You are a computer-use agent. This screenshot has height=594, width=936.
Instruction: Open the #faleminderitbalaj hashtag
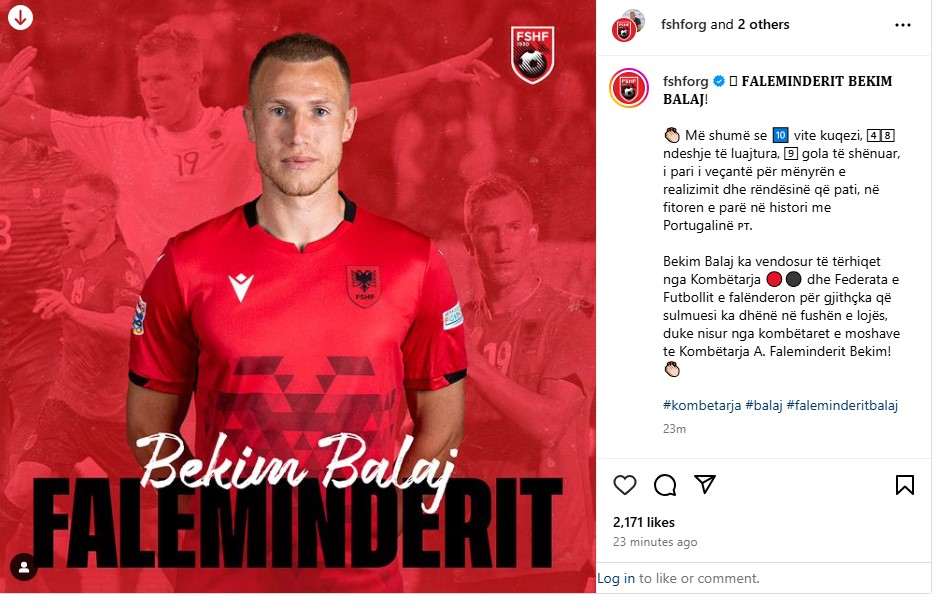pos(842,405)
